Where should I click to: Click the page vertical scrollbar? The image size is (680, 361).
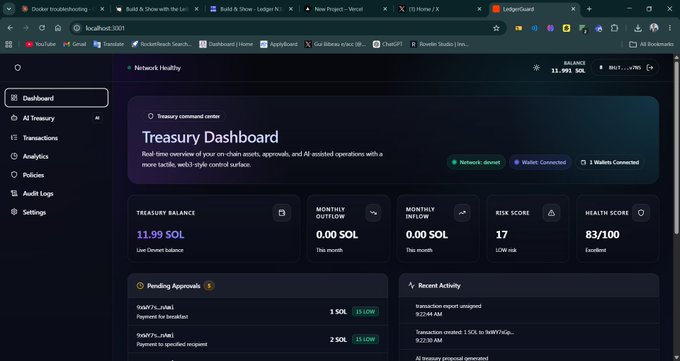pyautogui.click(x=676, y=148)
